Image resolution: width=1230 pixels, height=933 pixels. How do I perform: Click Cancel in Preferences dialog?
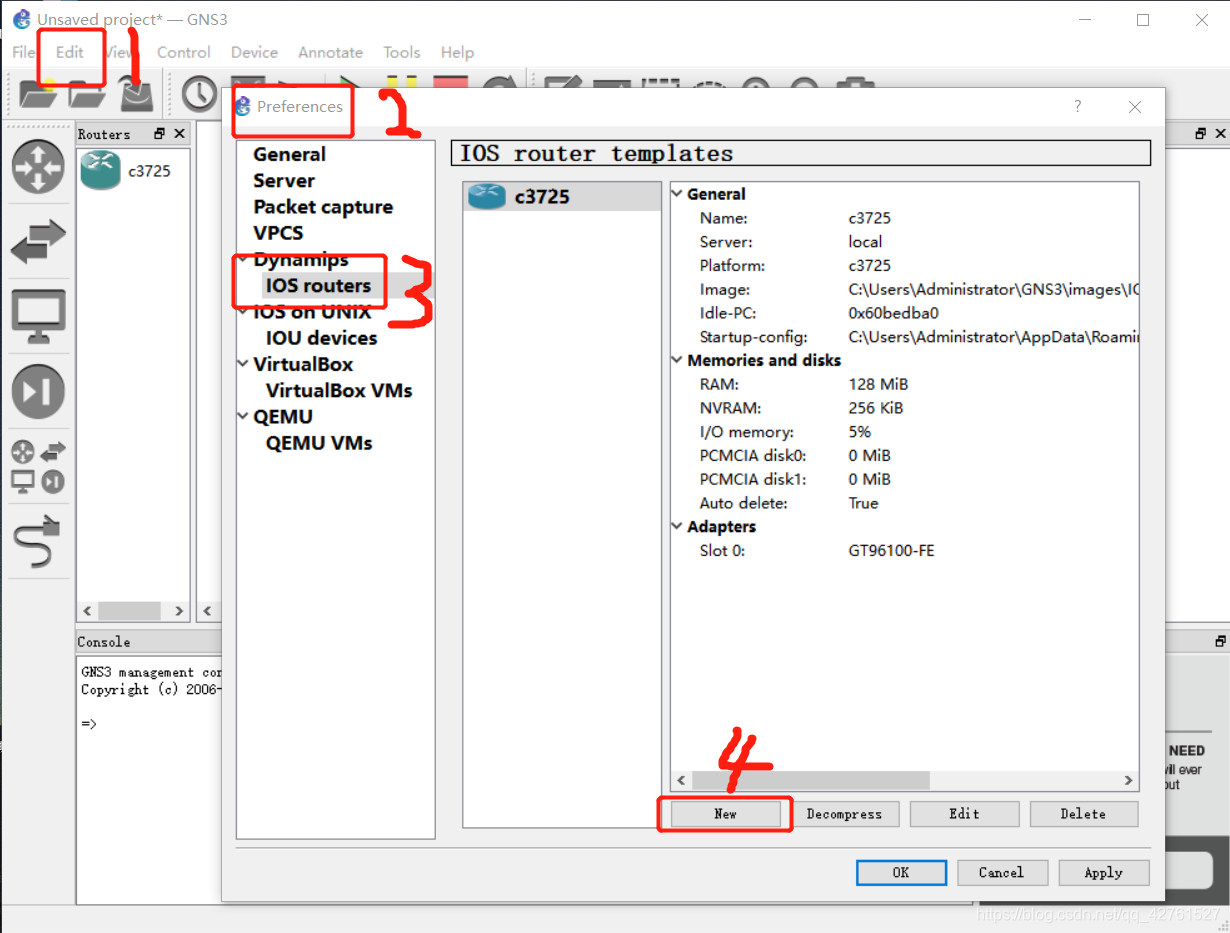pyautogui.click(x=1001, y=873)
